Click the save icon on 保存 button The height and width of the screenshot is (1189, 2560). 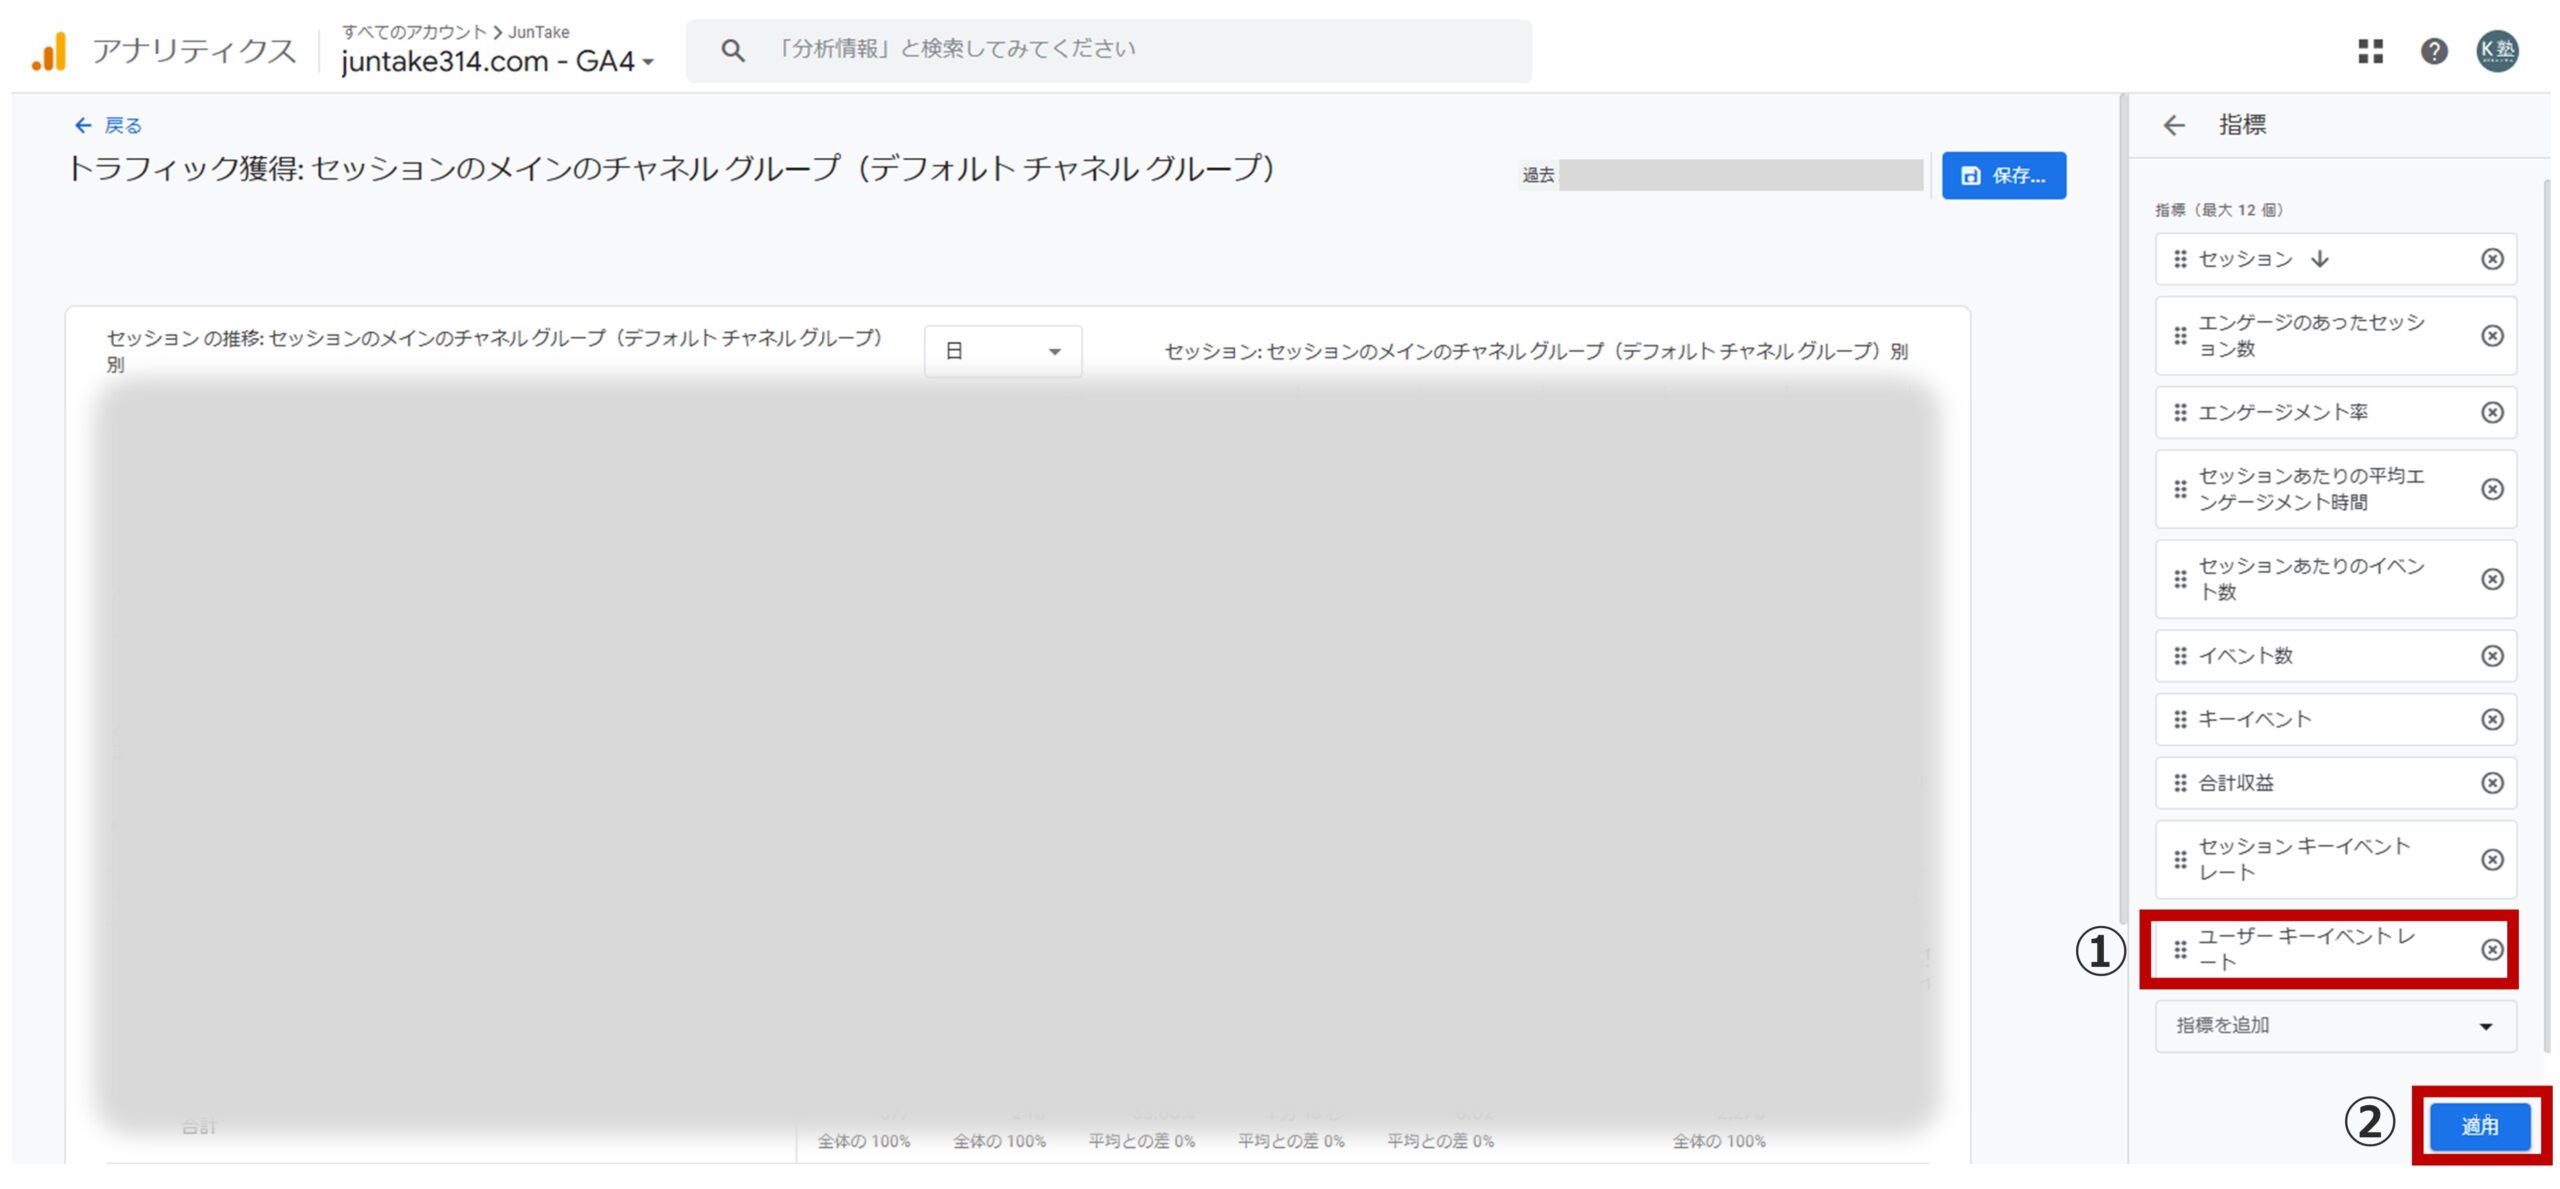pos(1970,175)
